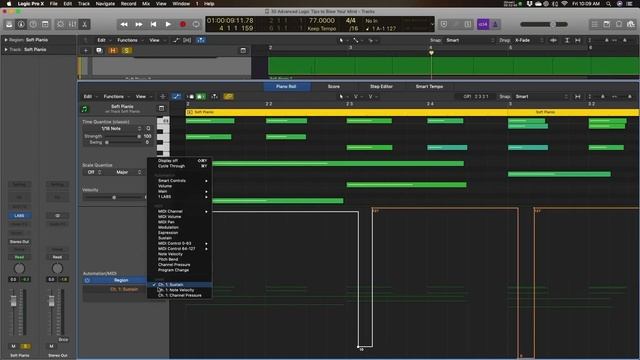Open the macOS Spotlight search icon
640x360 pixels.
point(609,4)
